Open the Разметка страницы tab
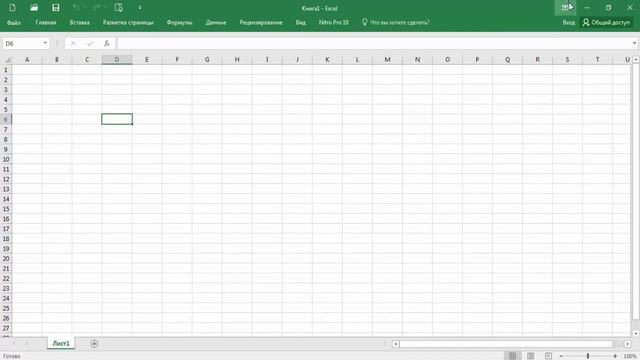Viewport: 640px width, 360px height. tap(128, 22)
